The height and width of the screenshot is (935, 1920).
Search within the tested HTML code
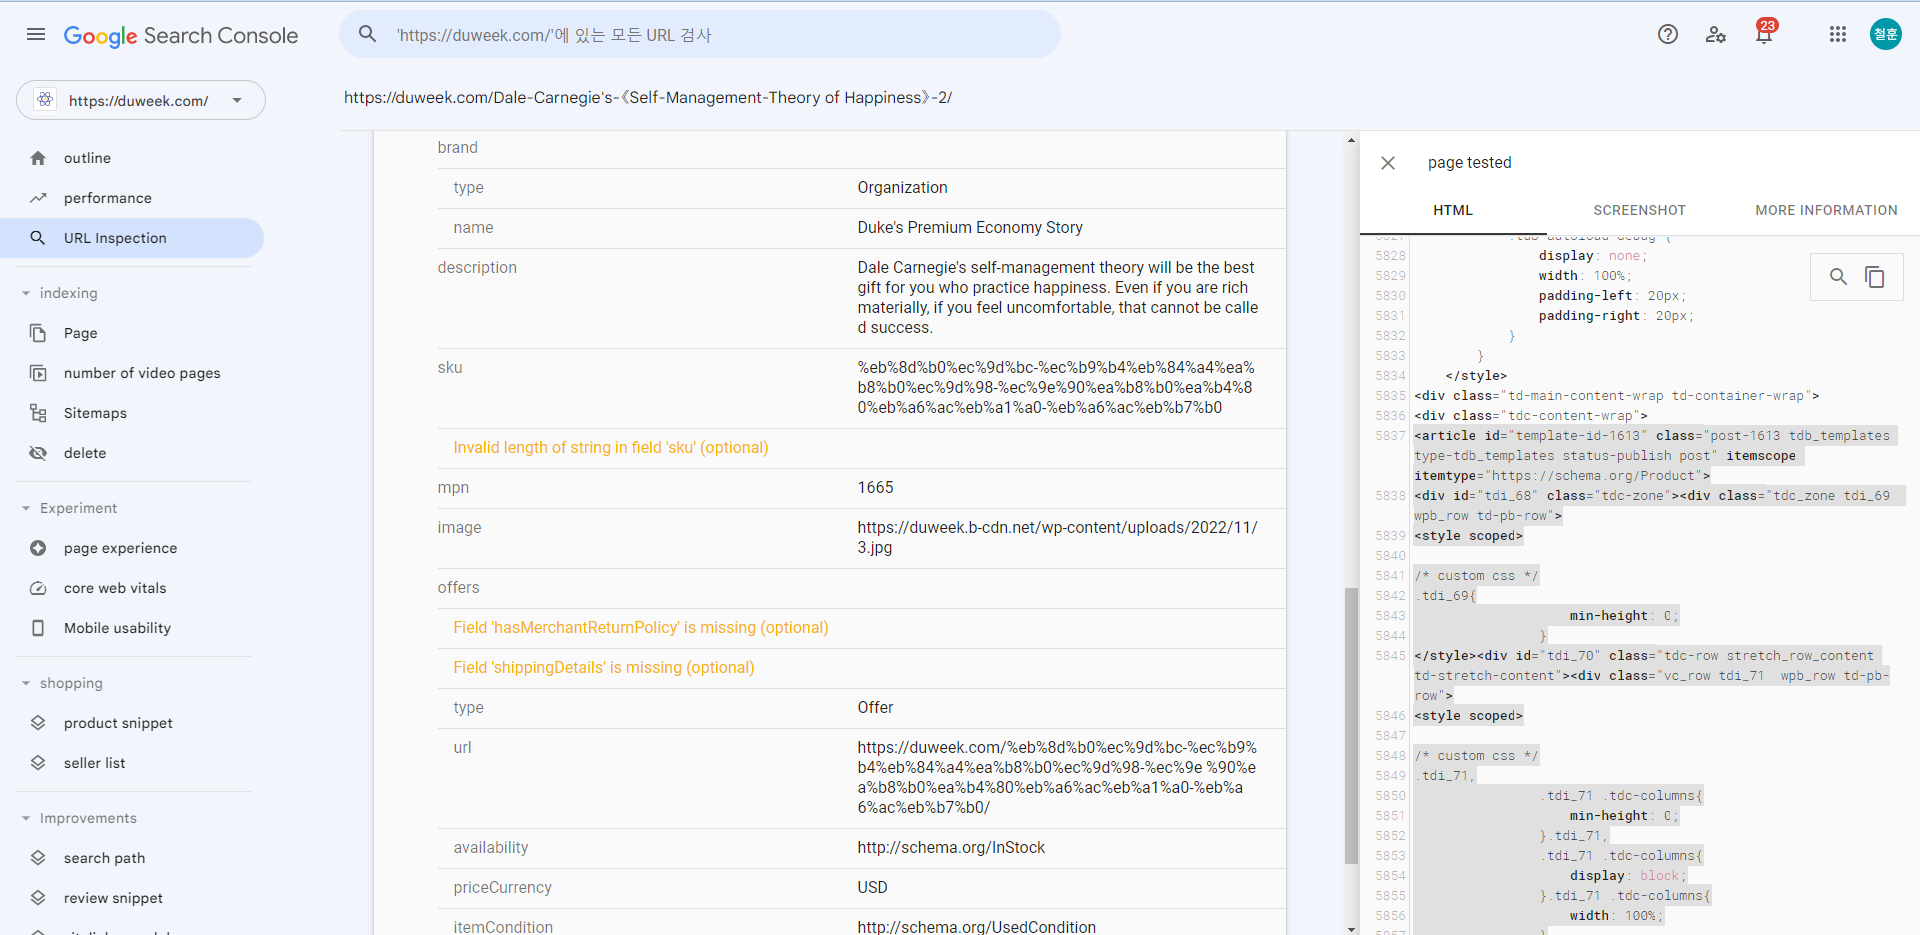(x=1838, y=277)
